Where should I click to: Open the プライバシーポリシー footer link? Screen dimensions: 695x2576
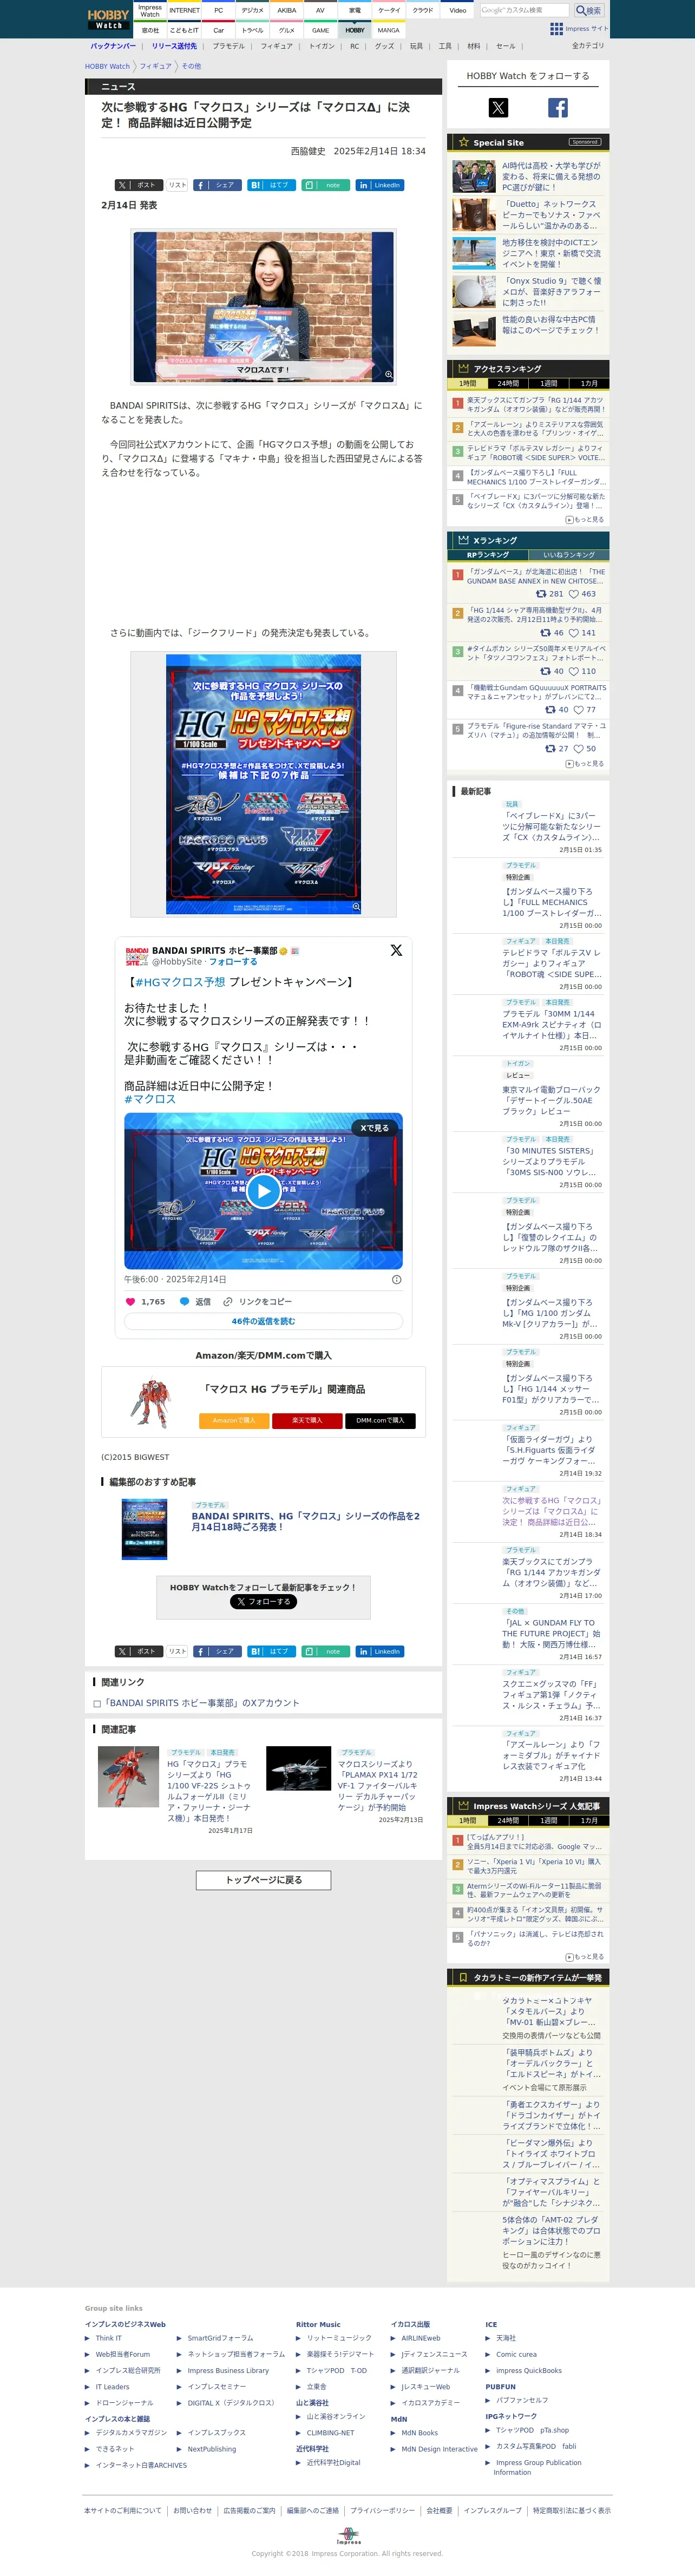(382, 2510)
